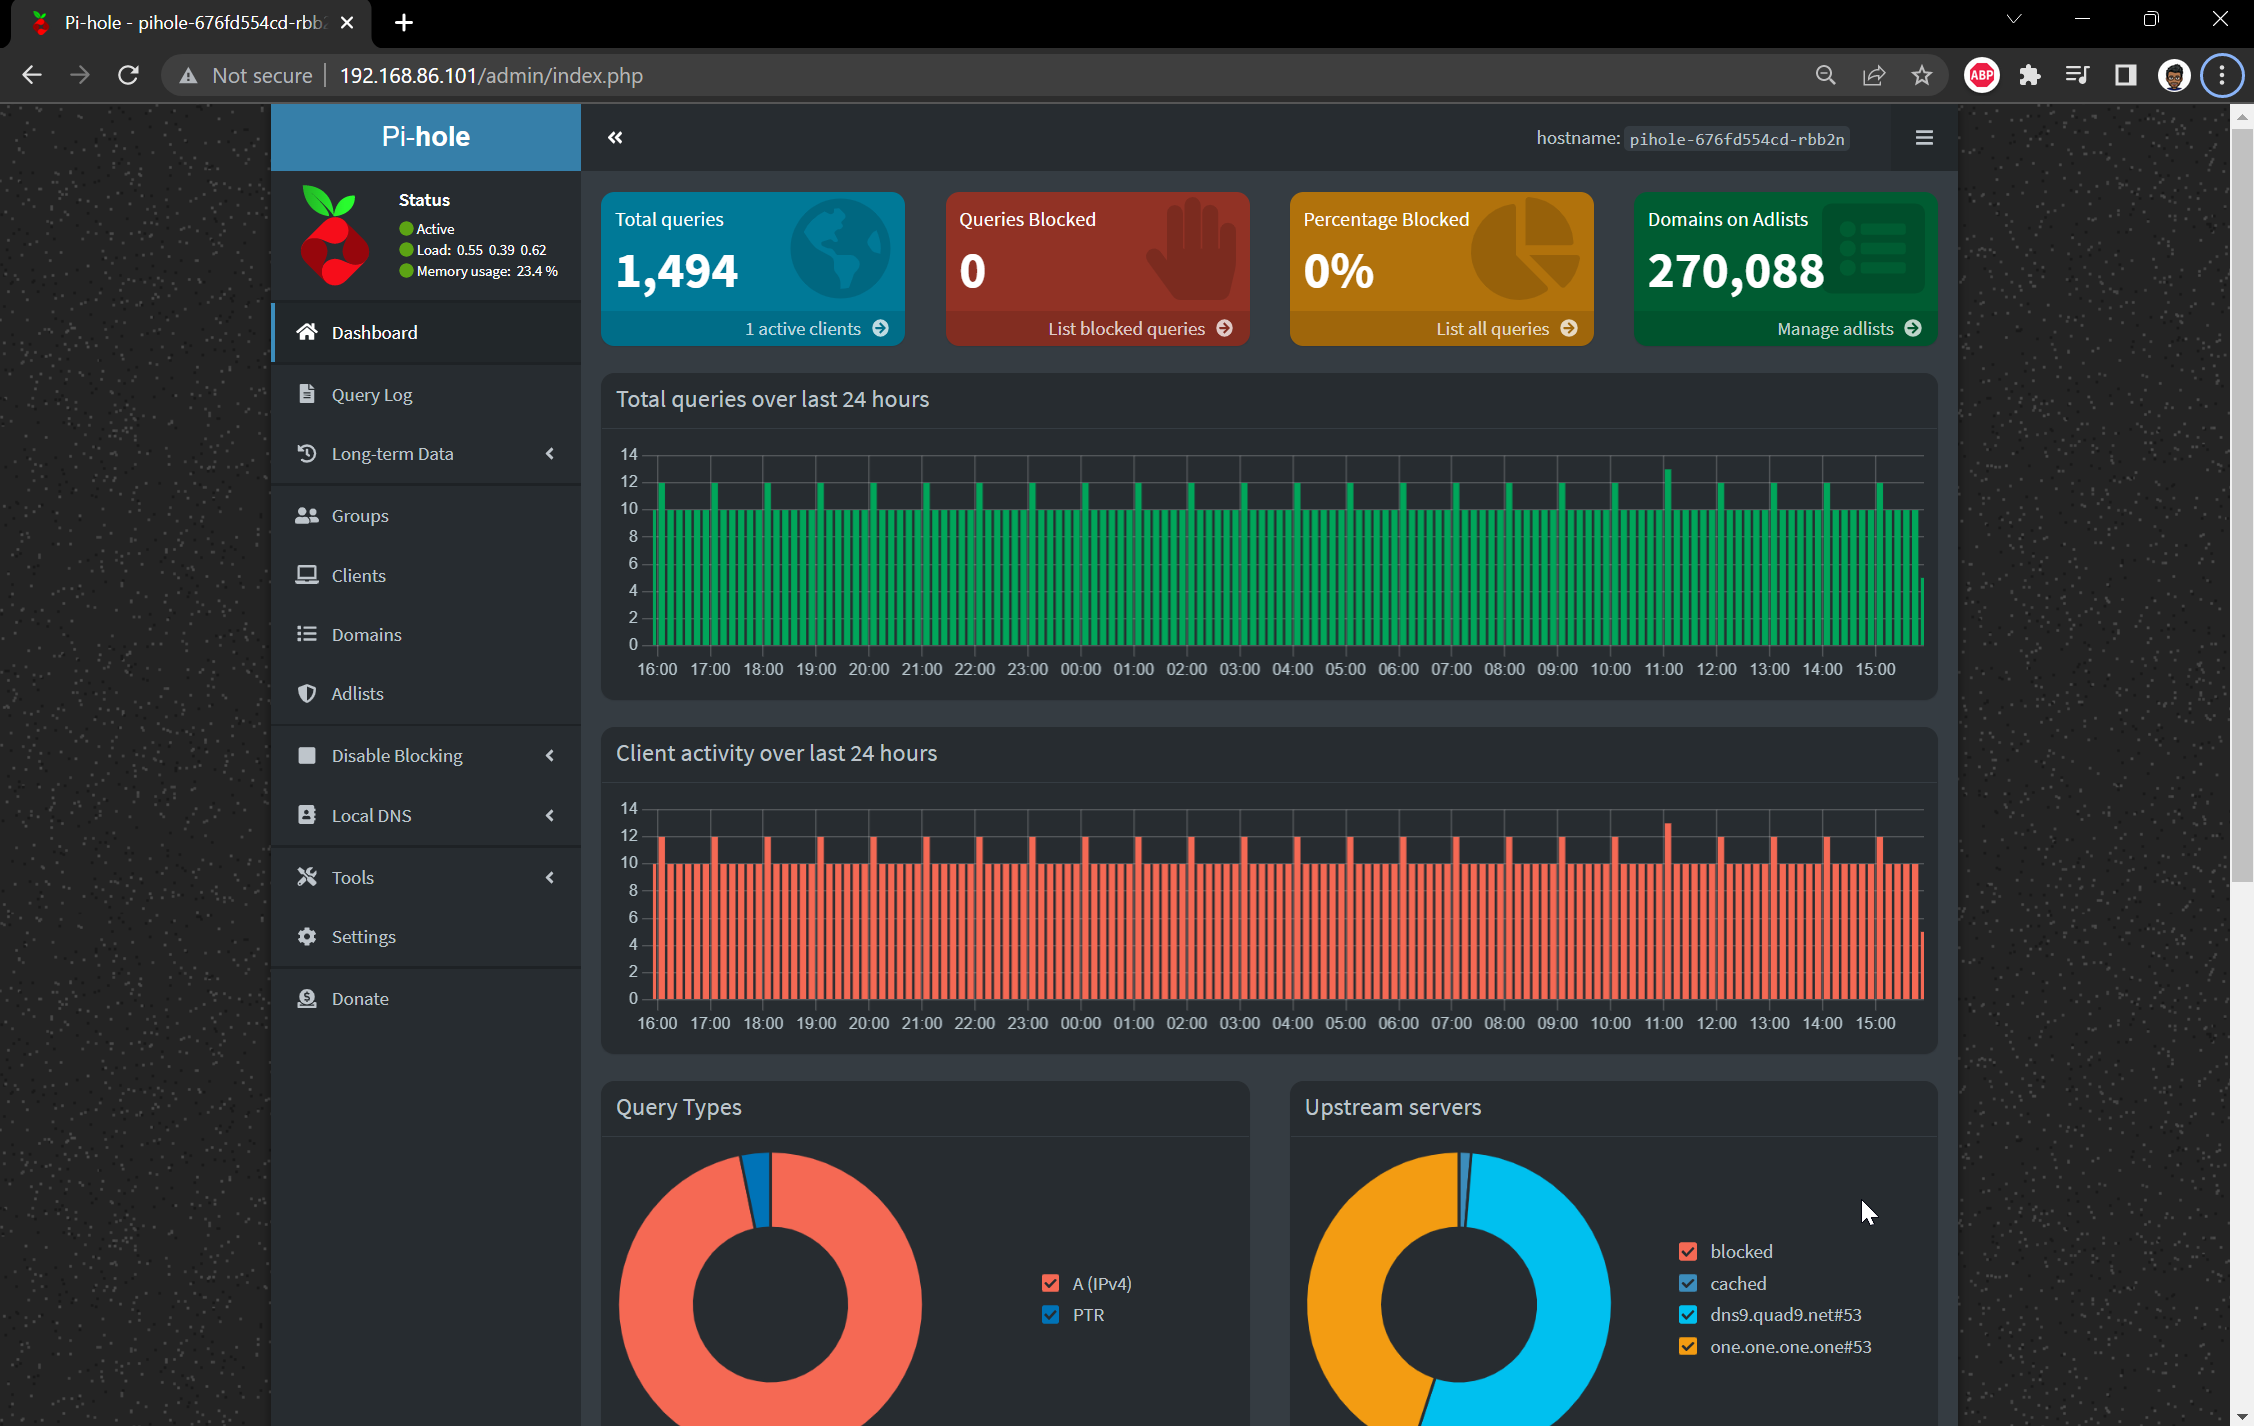The image size is (2254, 1426).
Task: Open the Clients menu item
Action: (426, 575)
